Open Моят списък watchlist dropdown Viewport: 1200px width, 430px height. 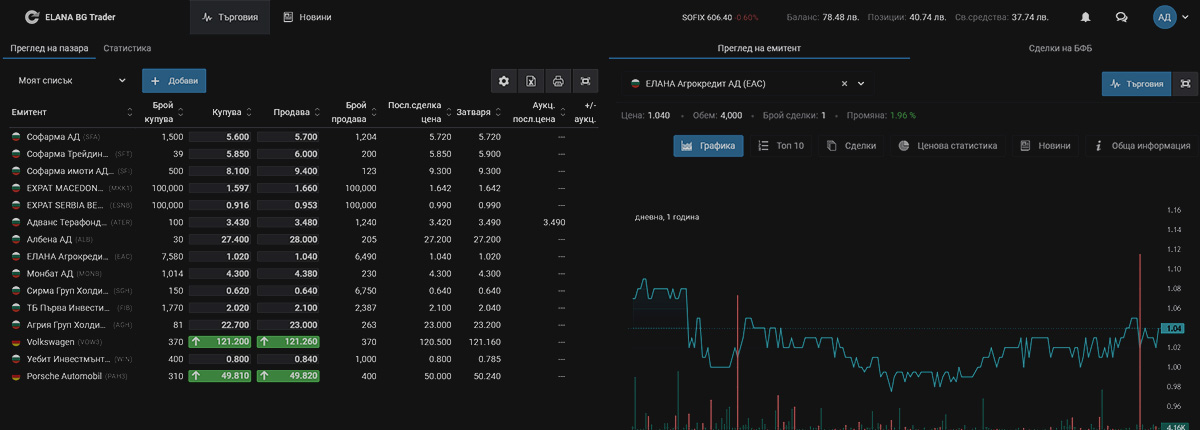coord(72,80)
